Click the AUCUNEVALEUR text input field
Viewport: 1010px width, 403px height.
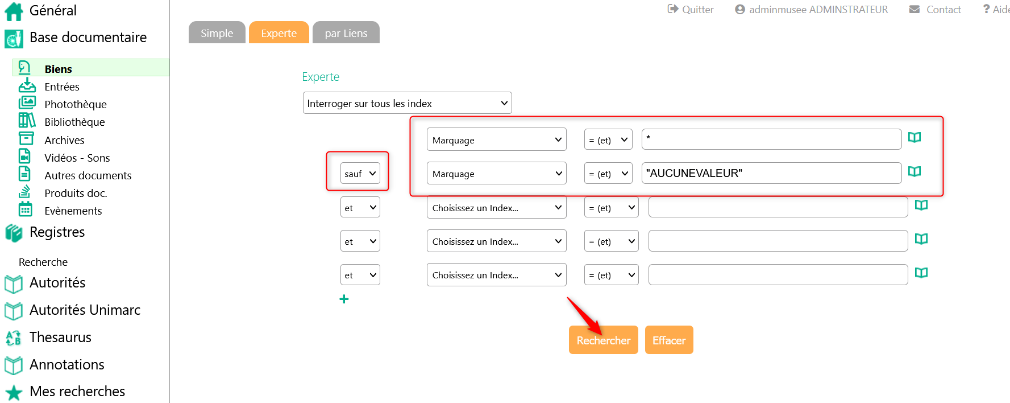pos(771,173)
